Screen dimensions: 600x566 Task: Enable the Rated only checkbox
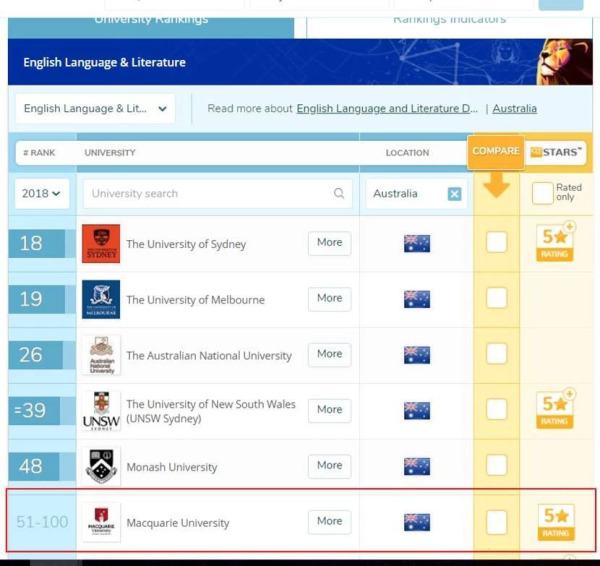click(542, 193)
